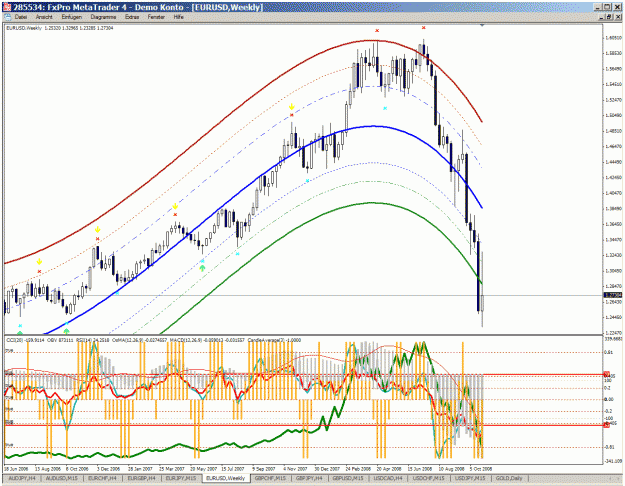Click the chart document icon beside Datei
This screenshot has width=625, height=486.
coord(8,17)
